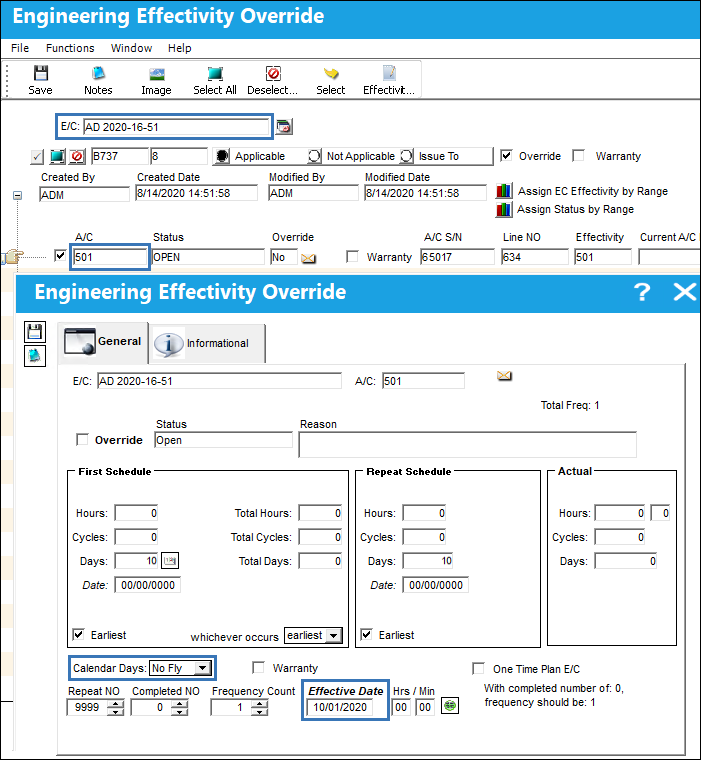Switch to the Informational tab
Viewport: 701px width, 760px height.
click(x=207, y=343)
